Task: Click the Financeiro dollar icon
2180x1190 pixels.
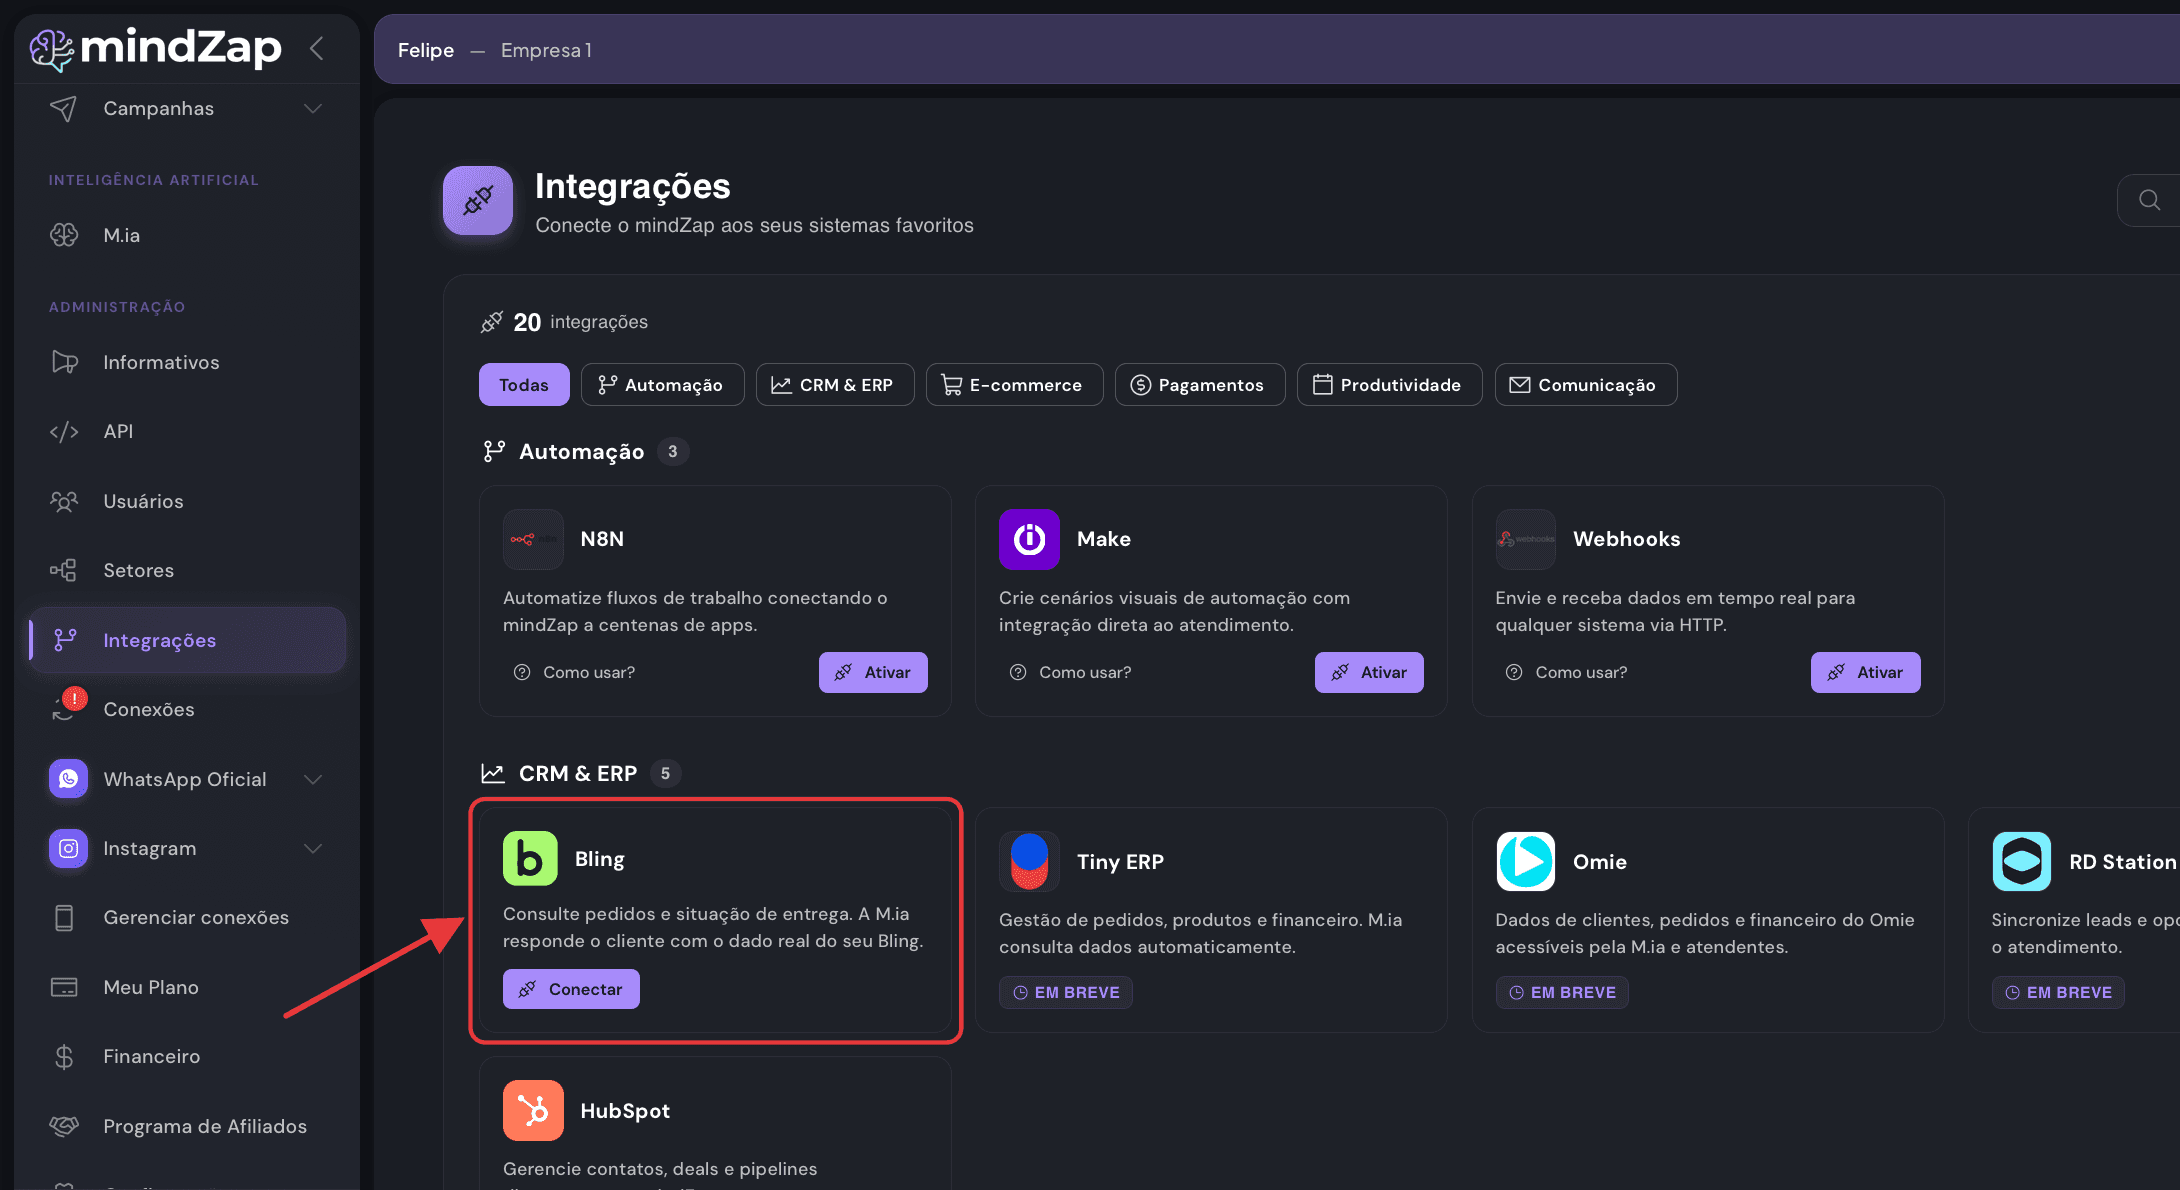Action: click(x=64, y=1056)
